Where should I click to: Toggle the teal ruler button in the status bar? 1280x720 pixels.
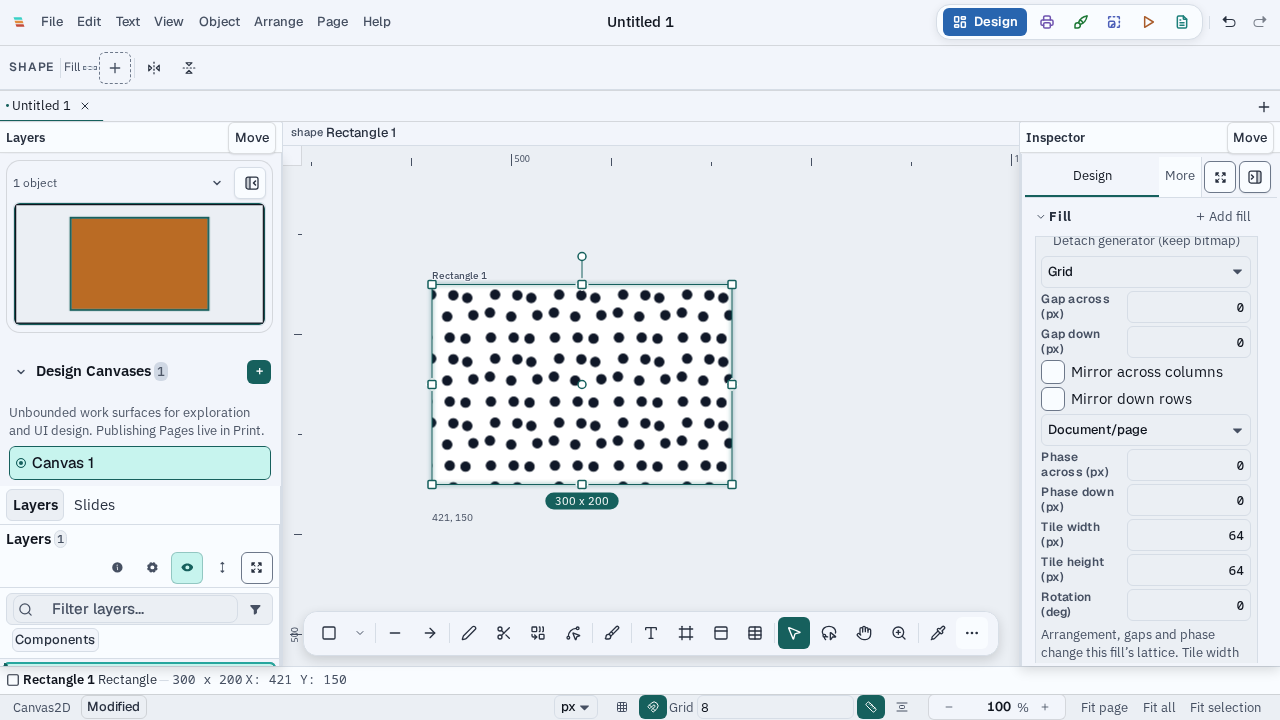871,707
